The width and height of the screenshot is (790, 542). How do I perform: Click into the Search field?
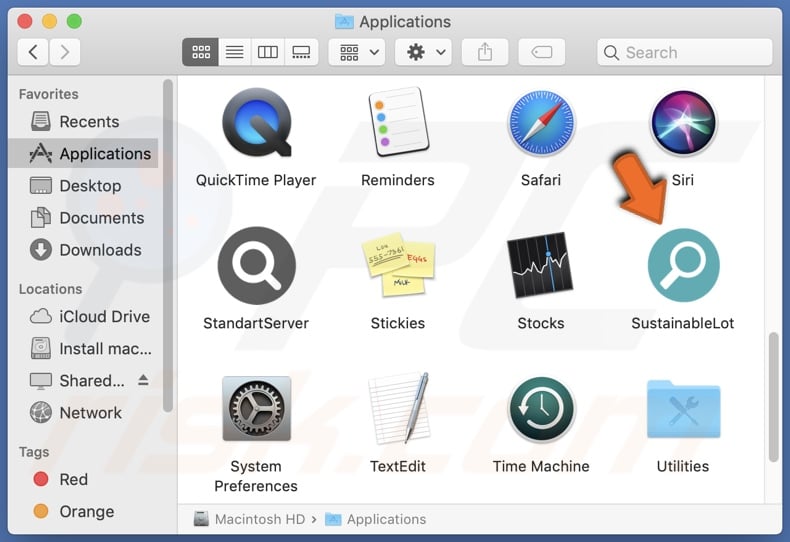[x=684, y=52]
